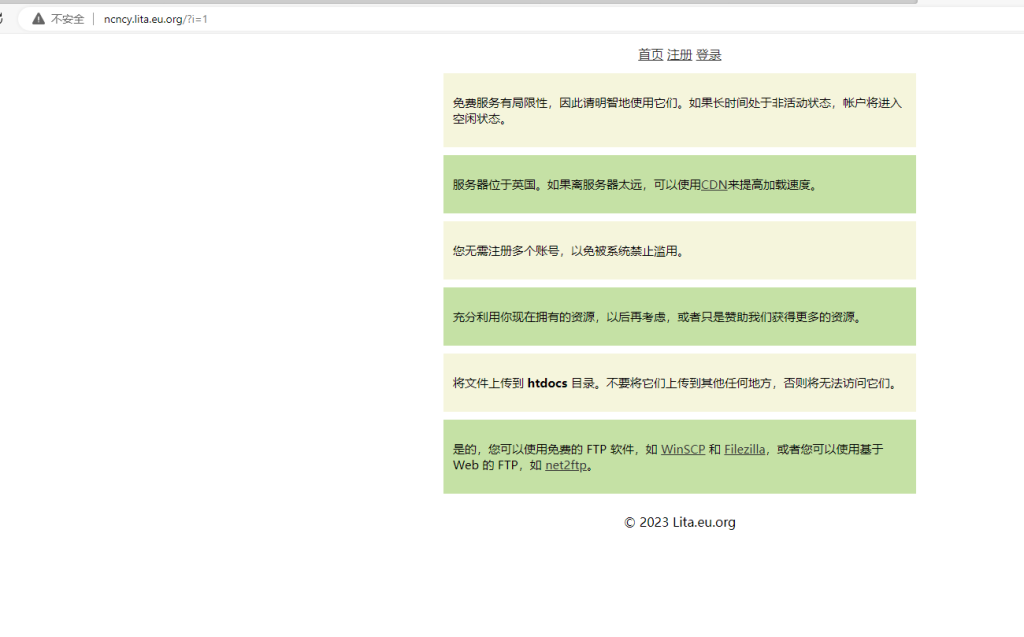Open the Filezilla link

(745, 450)
